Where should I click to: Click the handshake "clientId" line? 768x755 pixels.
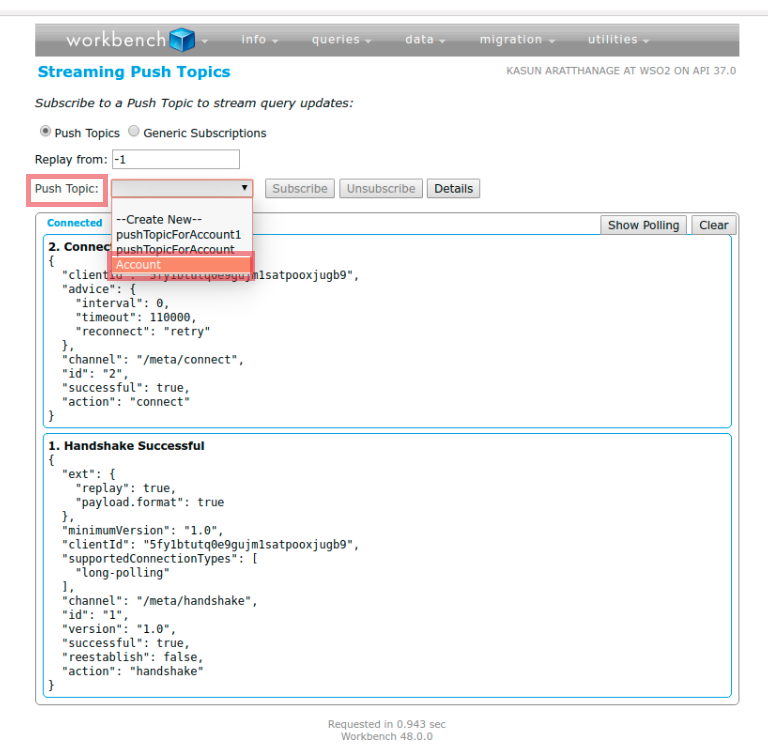coord(211,544)
